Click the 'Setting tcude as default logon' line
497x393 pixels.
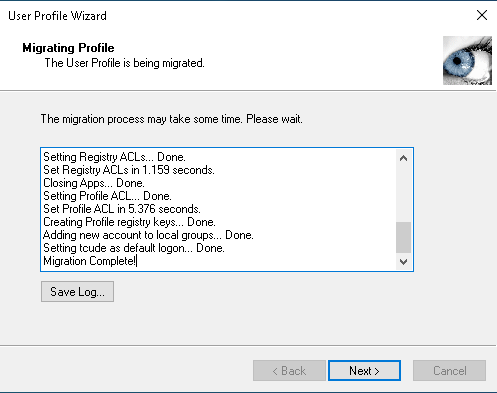(134, 248)
